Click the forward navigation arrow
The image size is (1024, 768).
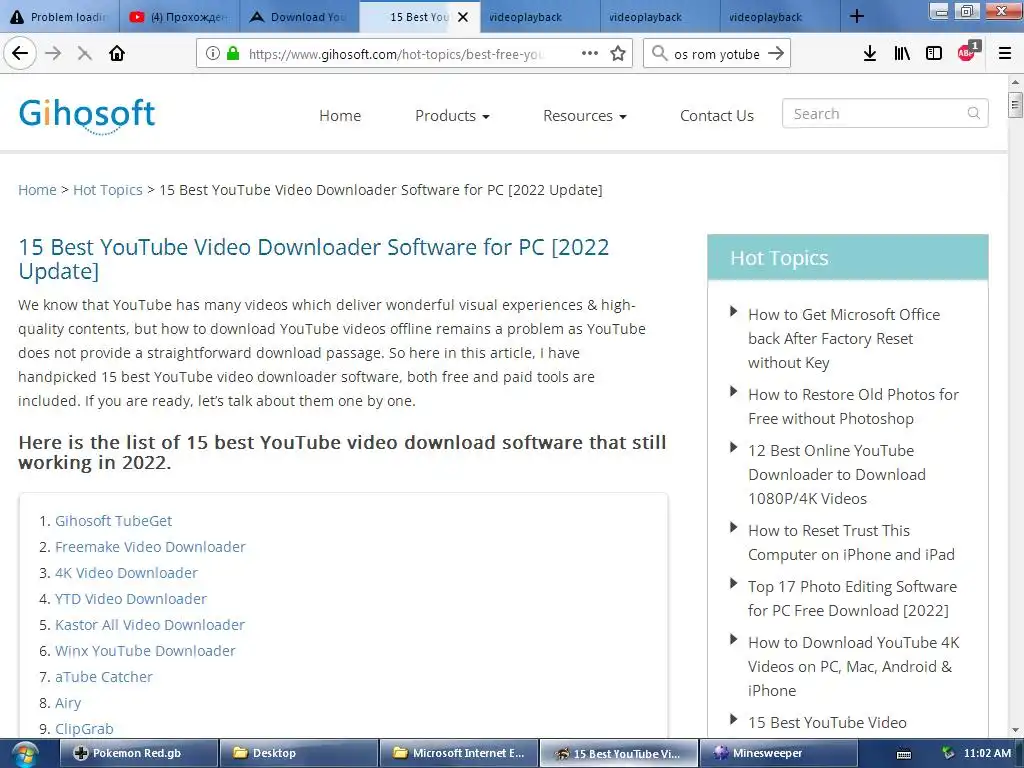click(53, 53)
